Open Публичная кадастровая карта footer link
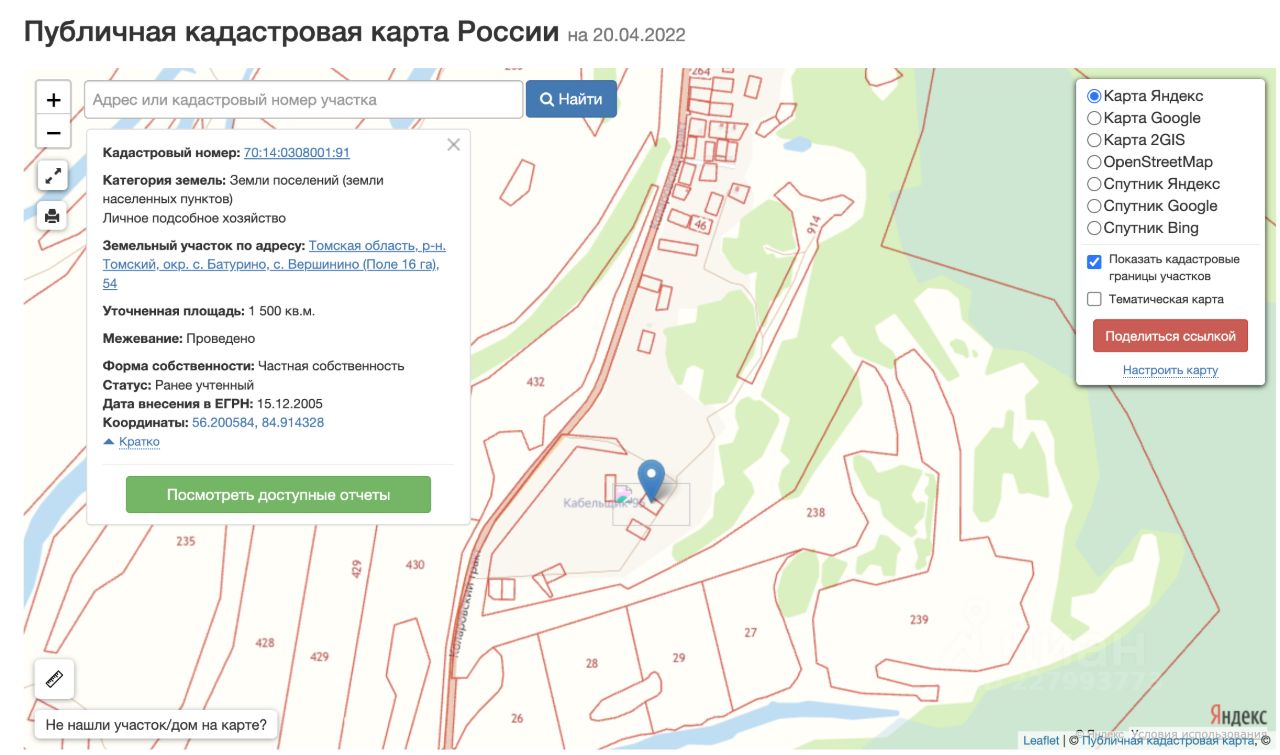The height and width of the screenshot is (755, 1280). [x=1167, y=740]
